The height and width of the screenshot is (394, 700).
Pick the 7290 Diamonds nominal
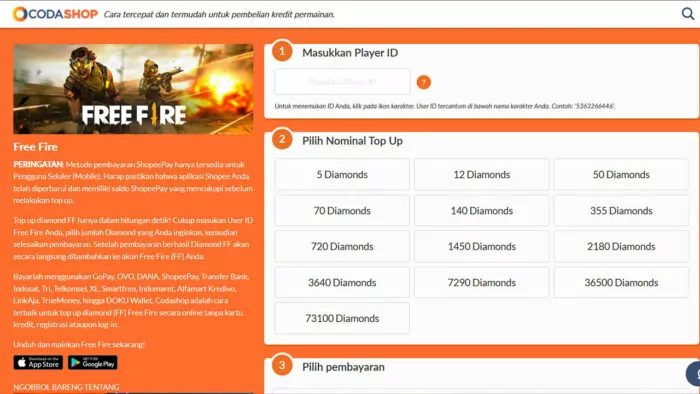[x=482, y=282]
